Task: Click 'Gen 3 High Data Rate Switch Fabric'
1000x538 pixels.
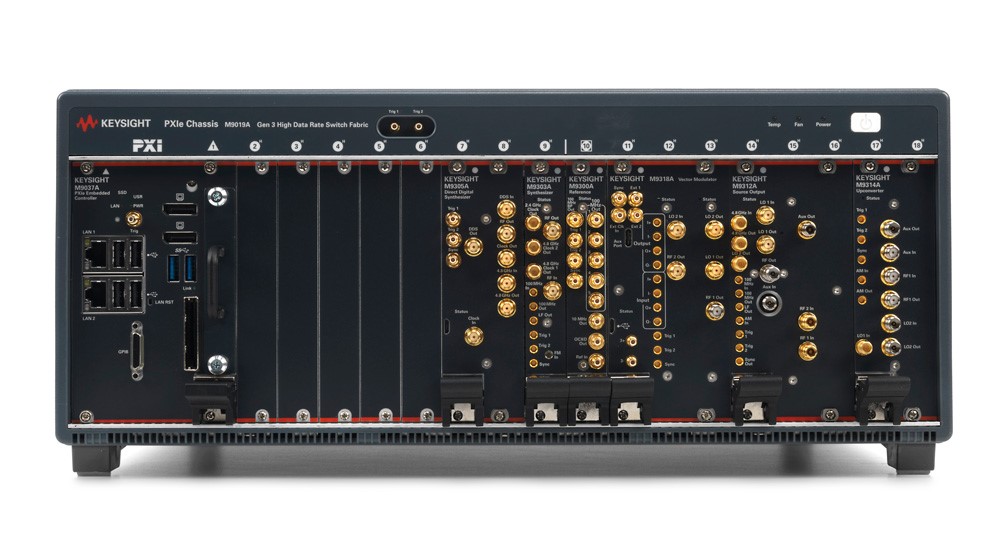Action: tap(312, 125)
